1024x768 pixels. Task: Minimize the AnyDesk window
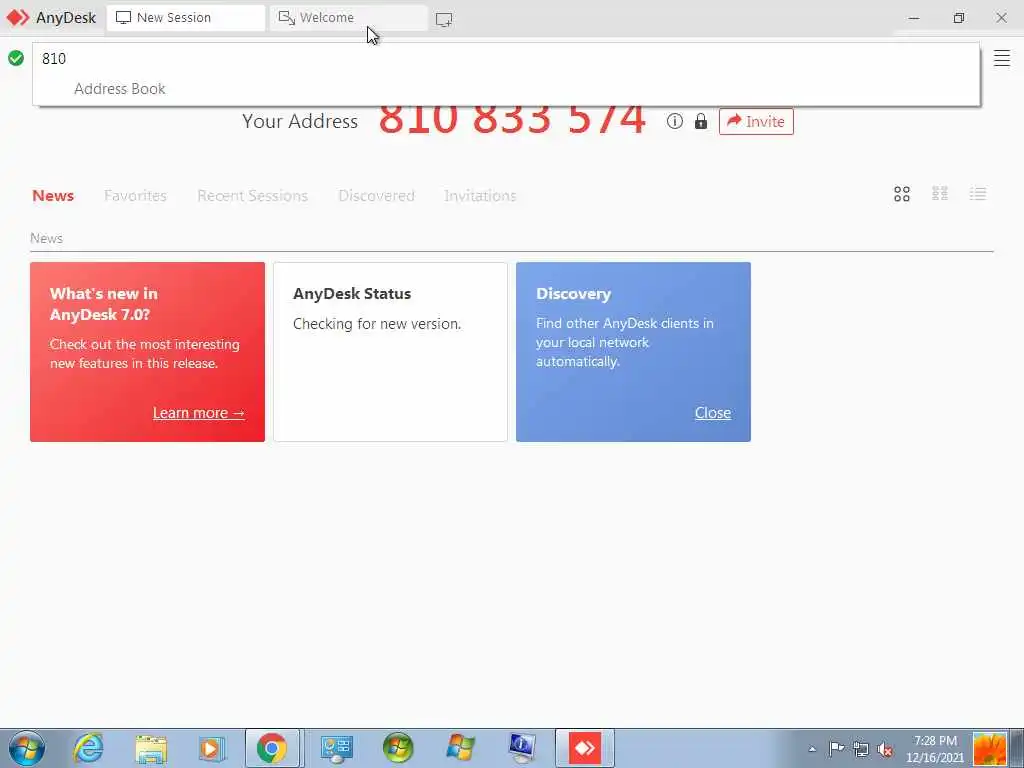[914, 18]
